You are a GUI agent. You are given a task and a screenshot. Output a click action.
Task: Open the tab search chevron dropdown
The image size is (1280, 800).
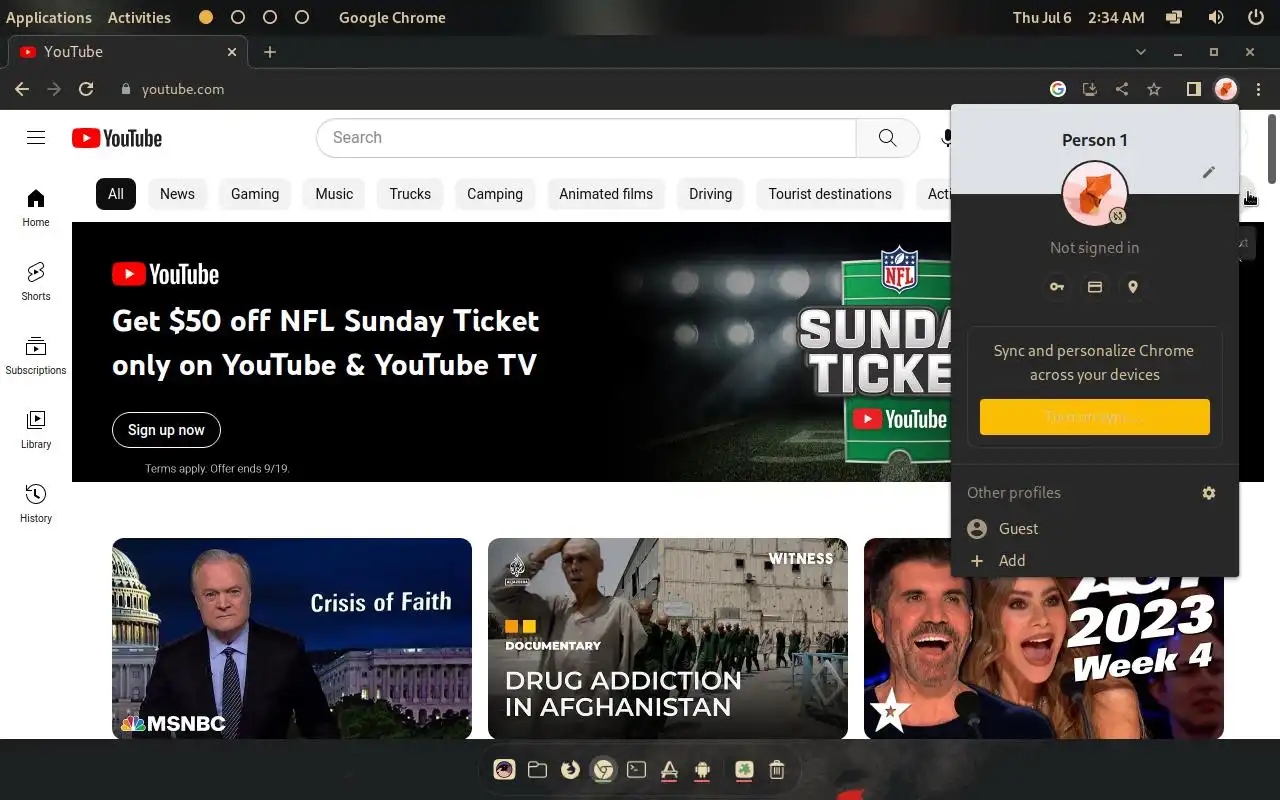pos(1141,52)
